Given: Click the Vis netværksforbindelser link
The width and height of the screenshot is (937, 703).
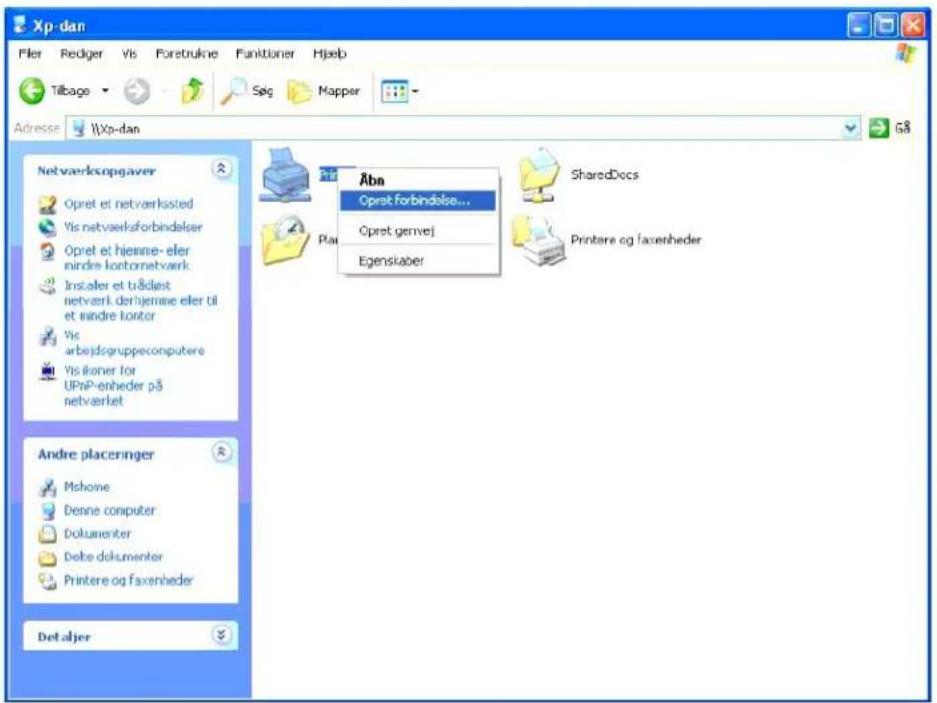Looking at the screenshot, I should (x=133, y=227).
